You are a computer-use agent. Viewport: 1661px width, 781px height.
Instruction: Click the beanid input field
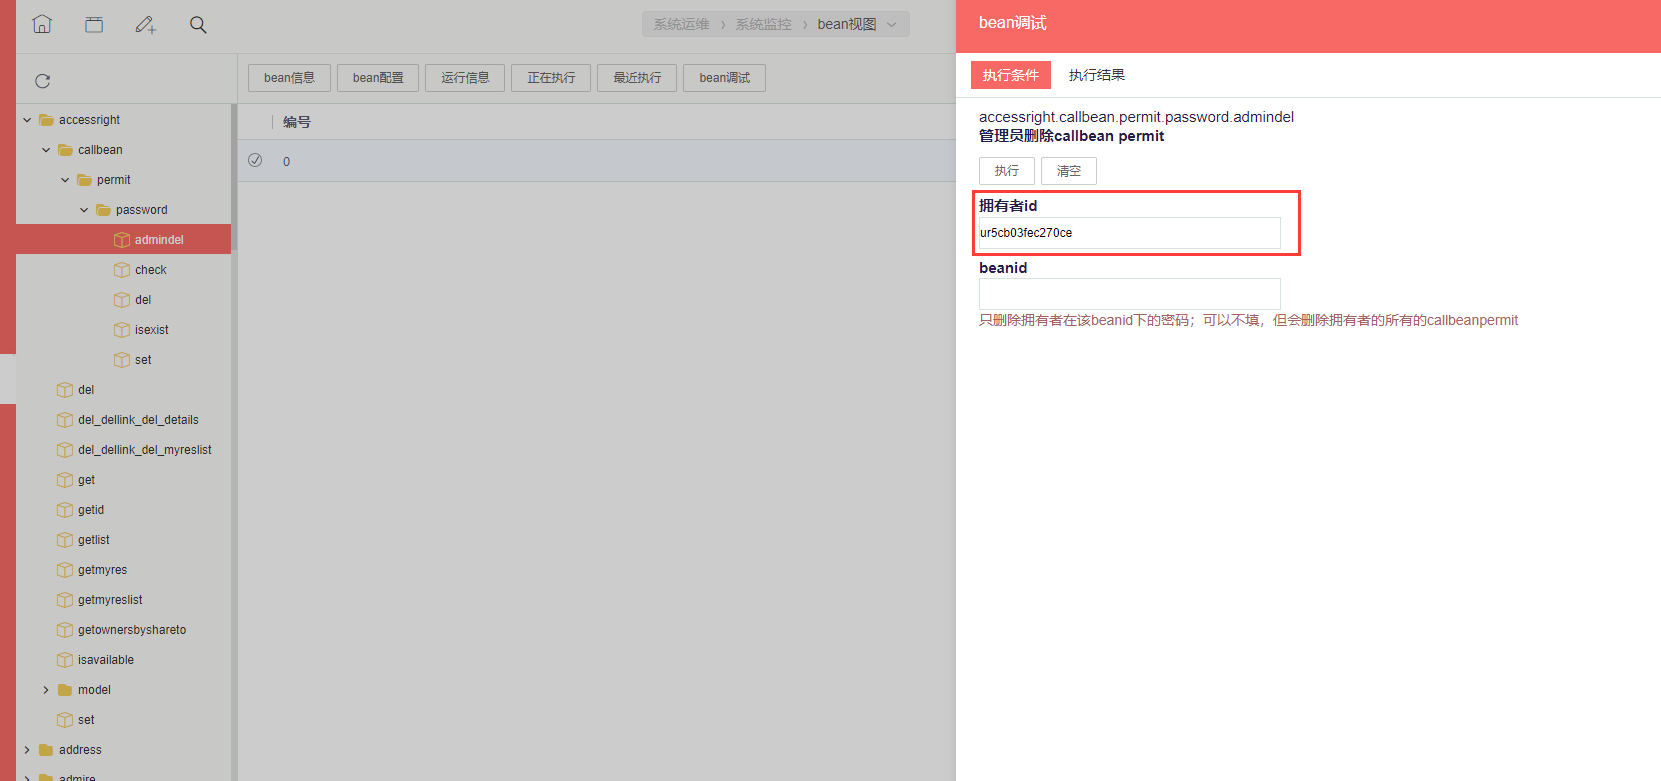[x=1129, y=294]
